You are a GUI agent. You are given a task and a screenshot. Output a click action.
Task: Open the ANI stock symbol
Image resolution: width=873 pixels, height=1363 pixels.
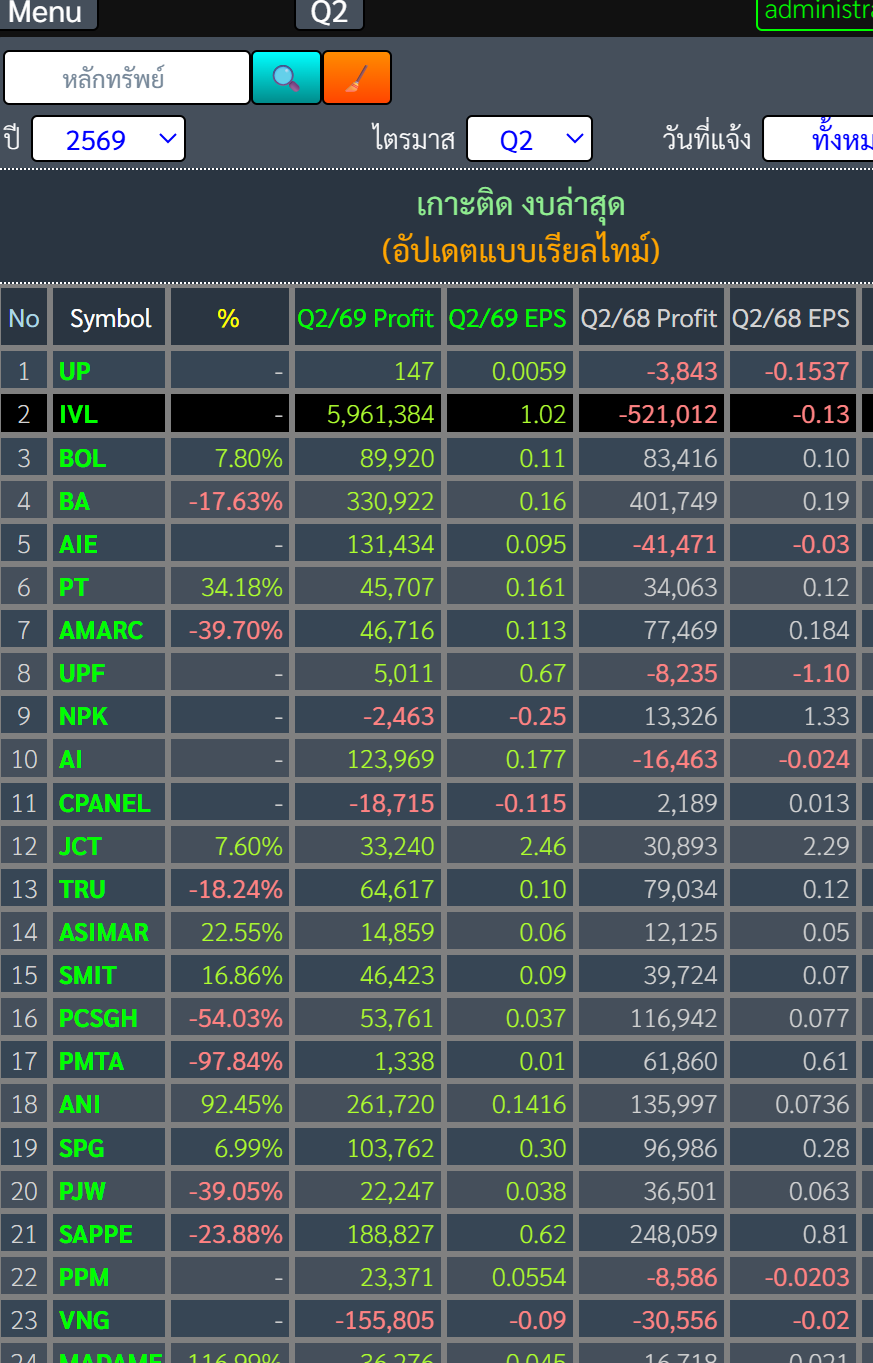click(x=80, y=1104)
